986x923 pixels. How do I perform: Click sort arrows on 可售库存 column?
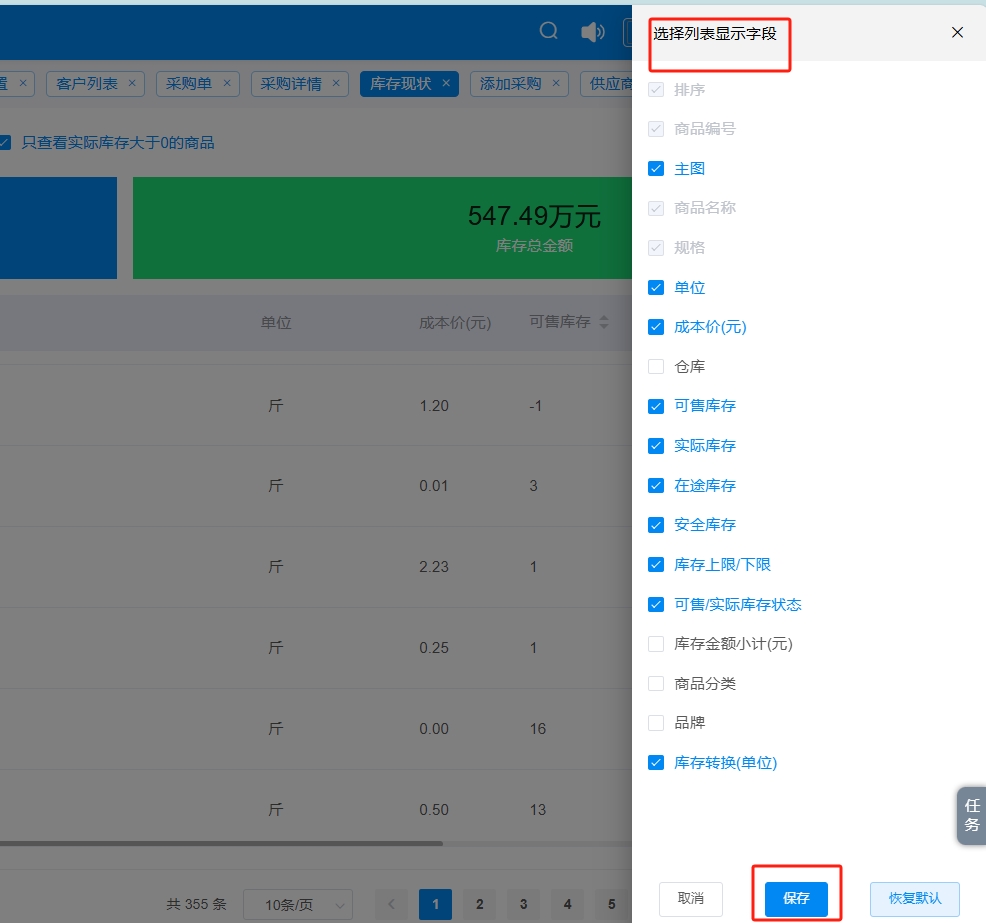click(x=603, y=323)
